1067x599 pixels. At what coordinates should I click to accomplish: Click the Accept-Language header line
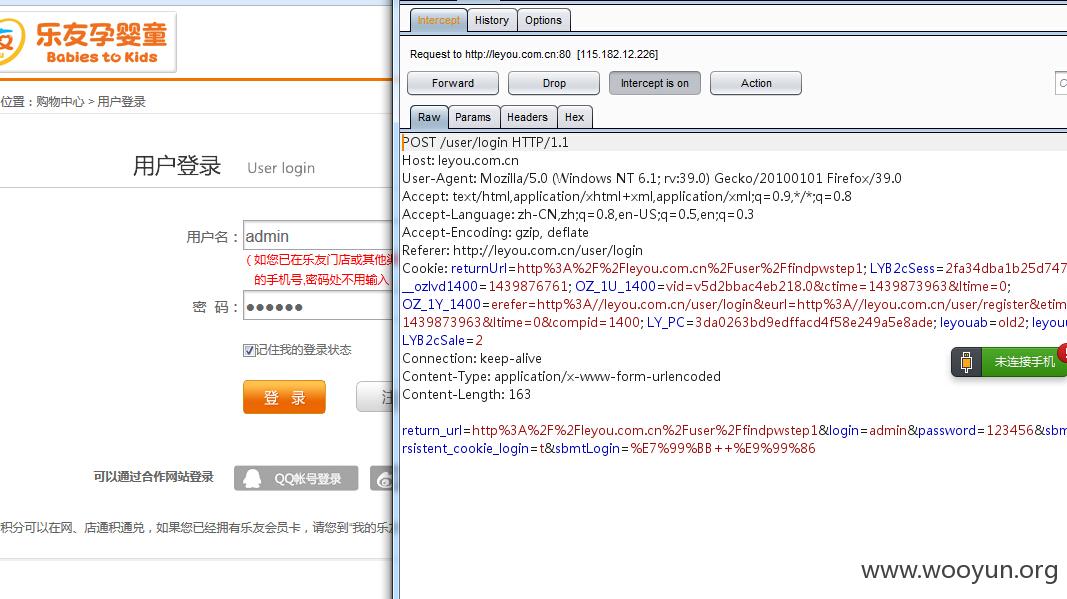578,214
